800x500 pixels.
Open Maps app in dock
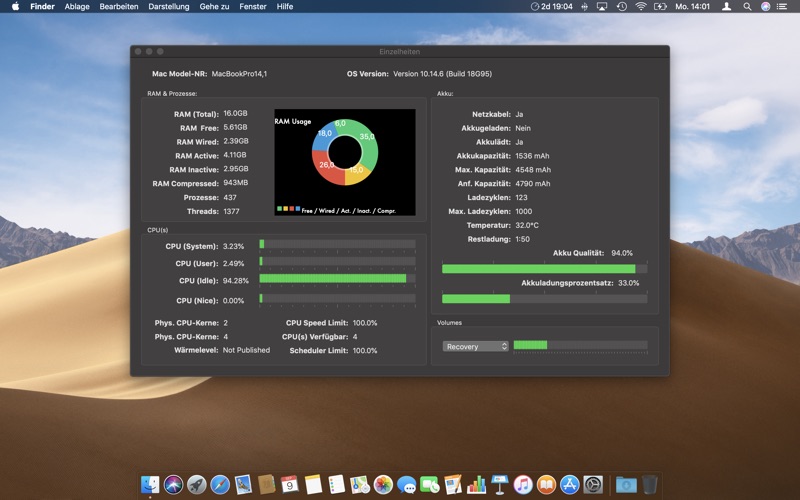[x=360, y=485]
